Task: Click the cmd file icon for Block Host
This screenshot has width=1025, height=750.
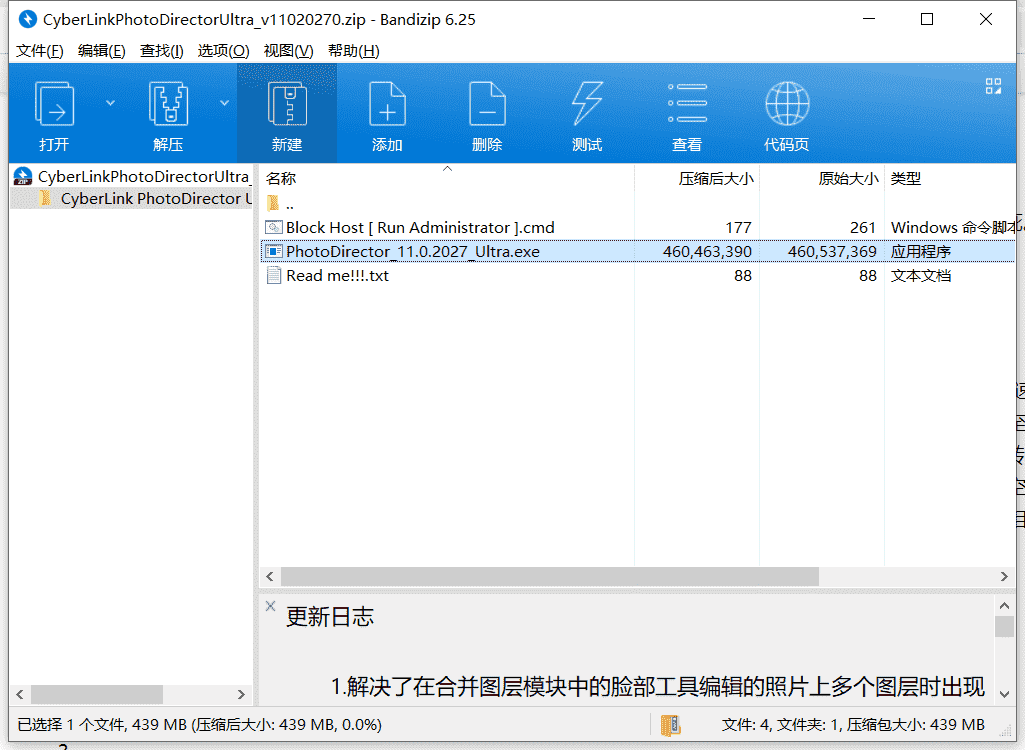Action: click(x=273, y=228)
